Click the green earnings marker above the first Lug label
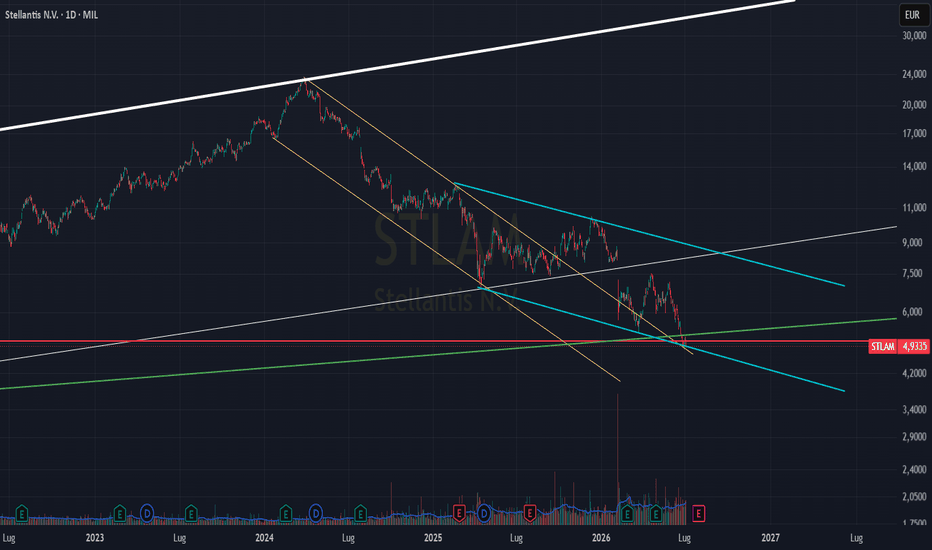Image resolution: width=932 pixels, height=550 pixels. click(21, 513)
